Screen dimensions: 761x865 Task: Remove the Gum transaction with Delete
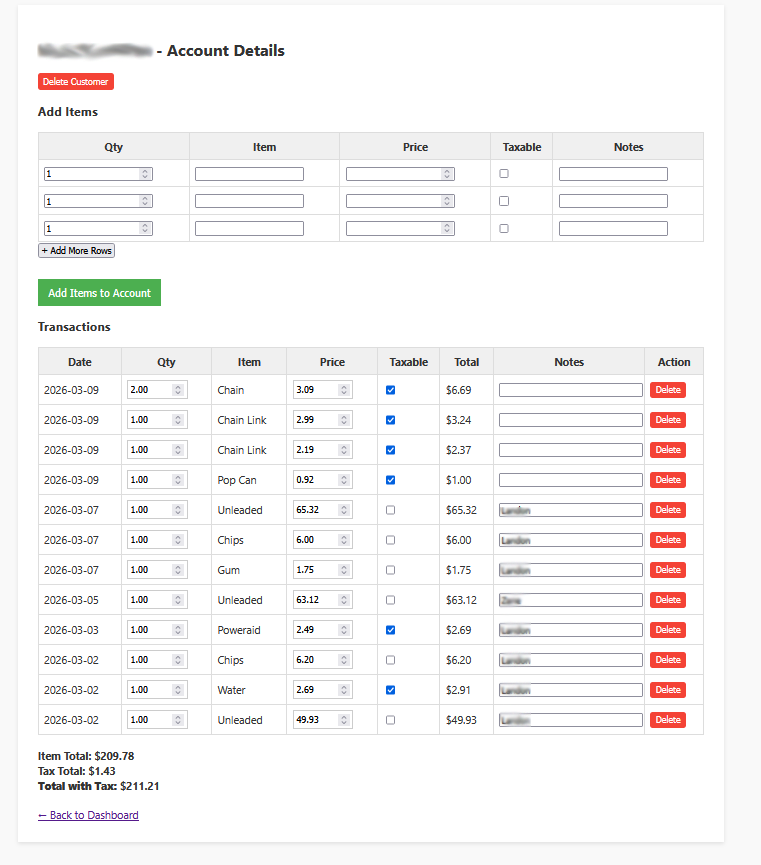667,570
